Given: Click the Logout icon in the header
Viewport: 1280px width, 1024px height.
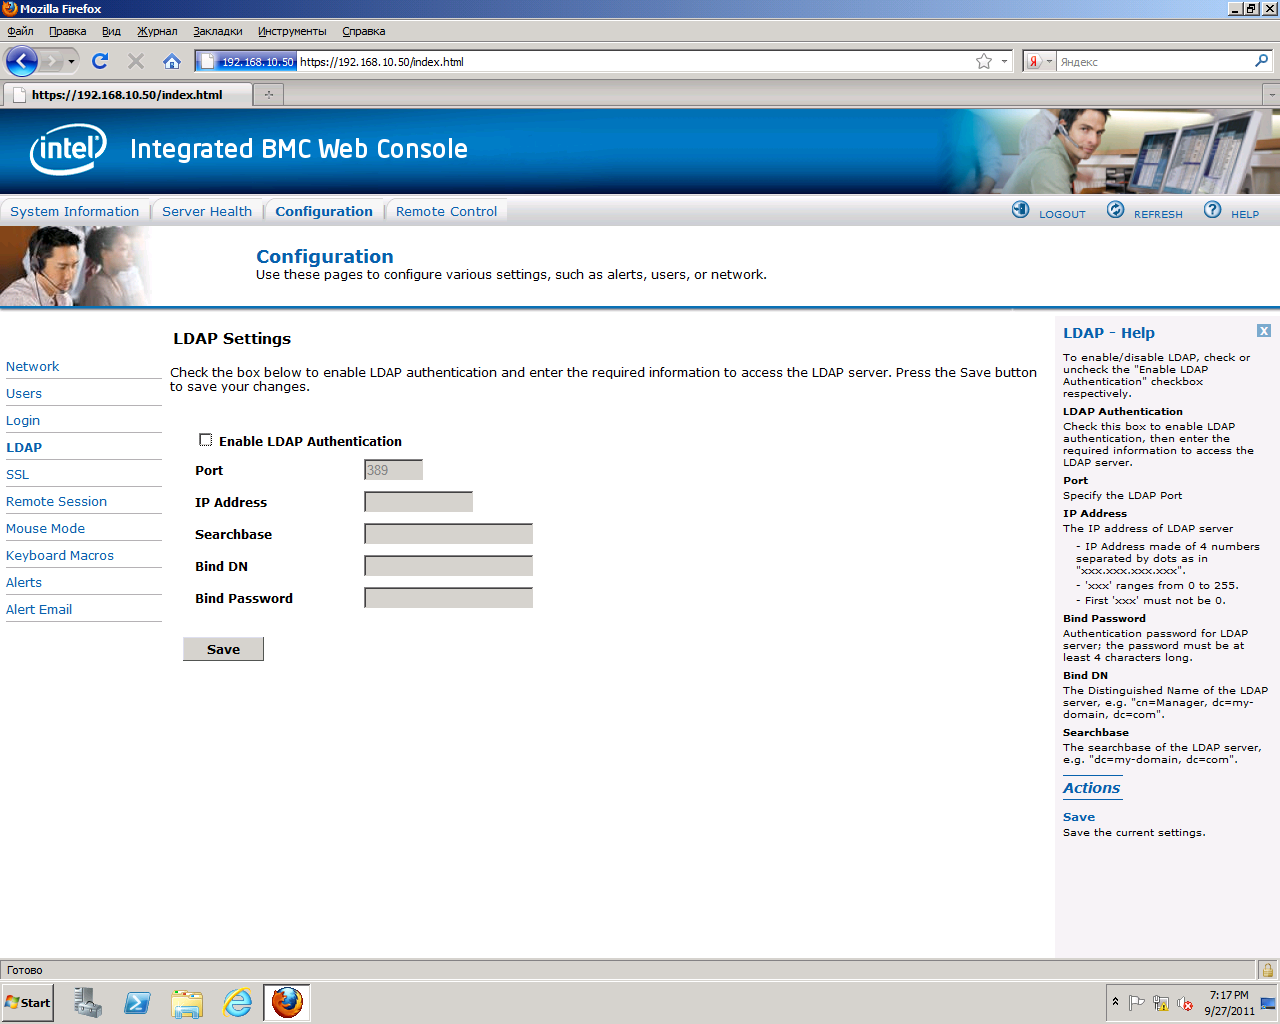Looking at the screenshot, I should [x=1020, y=210].
